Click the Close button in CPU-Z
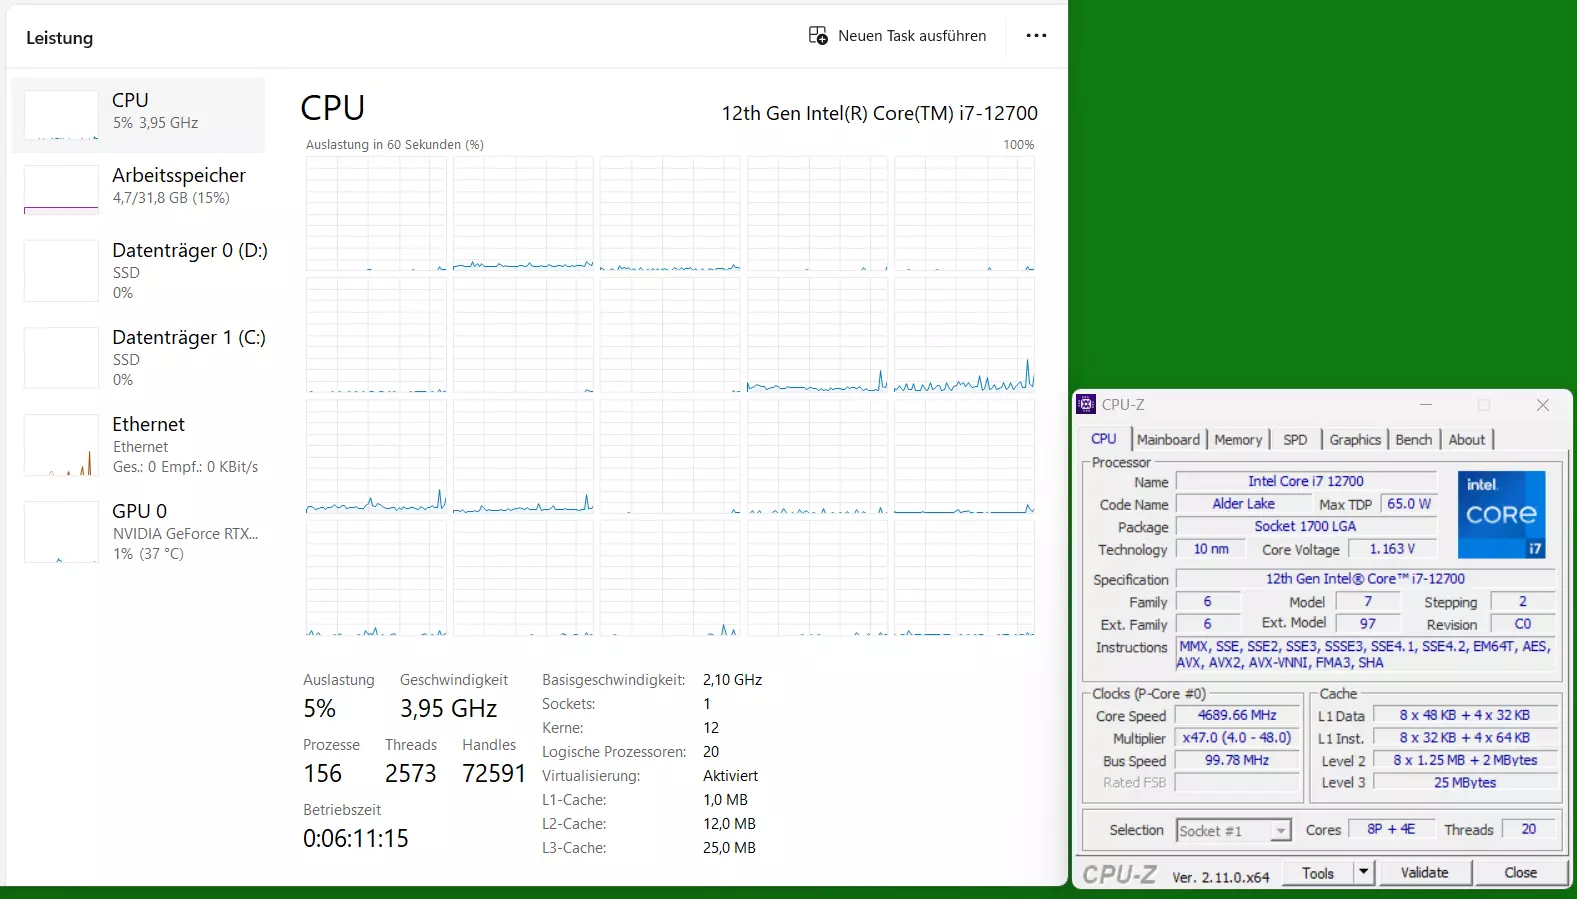Screen dimensions: 1577x899 (1520, 873)
